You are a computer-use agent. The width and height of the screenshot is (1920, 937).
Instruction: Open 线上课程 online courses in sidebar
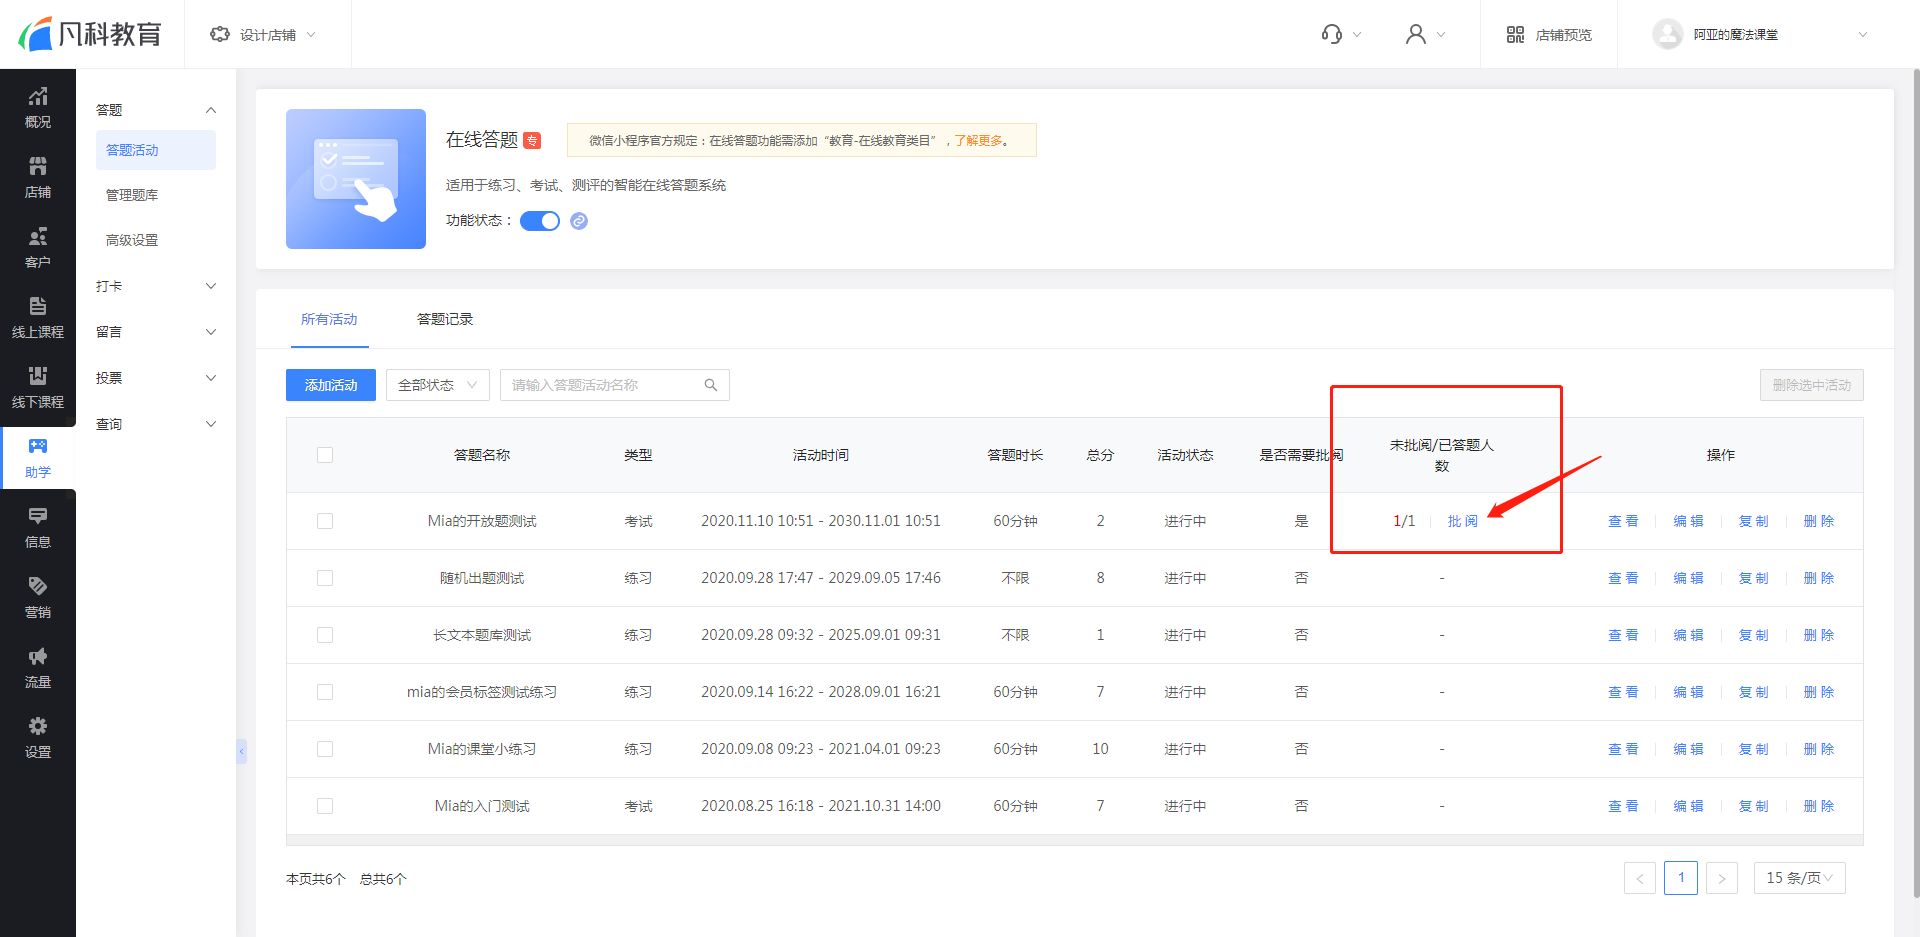(x=38, y=318)
